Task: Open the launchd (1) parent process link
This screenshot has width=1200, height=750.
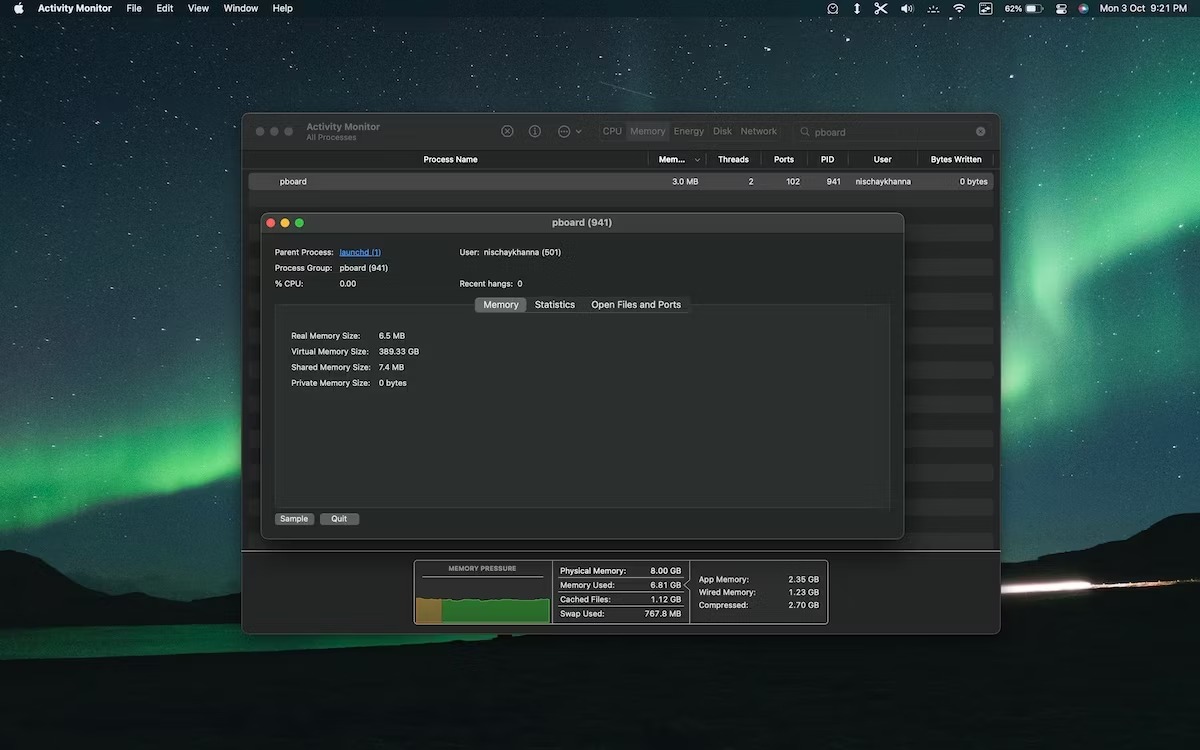Action: 360,252
